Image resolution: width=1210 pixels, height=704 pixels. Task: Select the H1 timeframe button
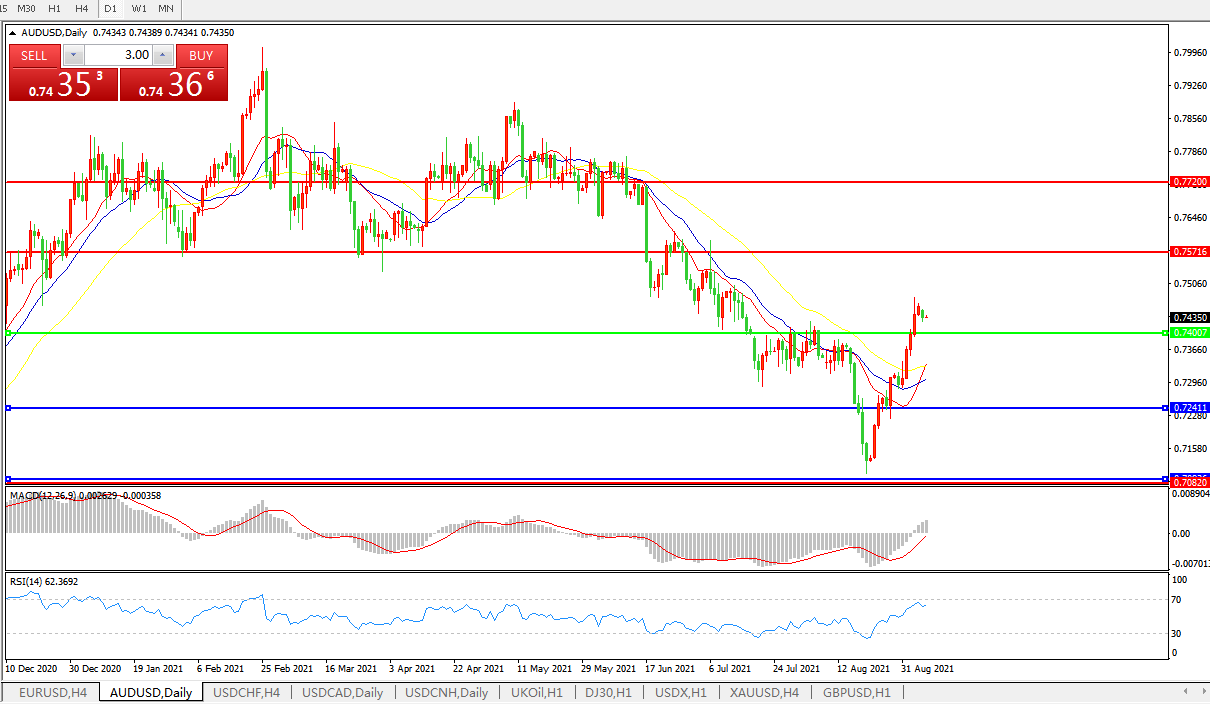click(55, 8)
